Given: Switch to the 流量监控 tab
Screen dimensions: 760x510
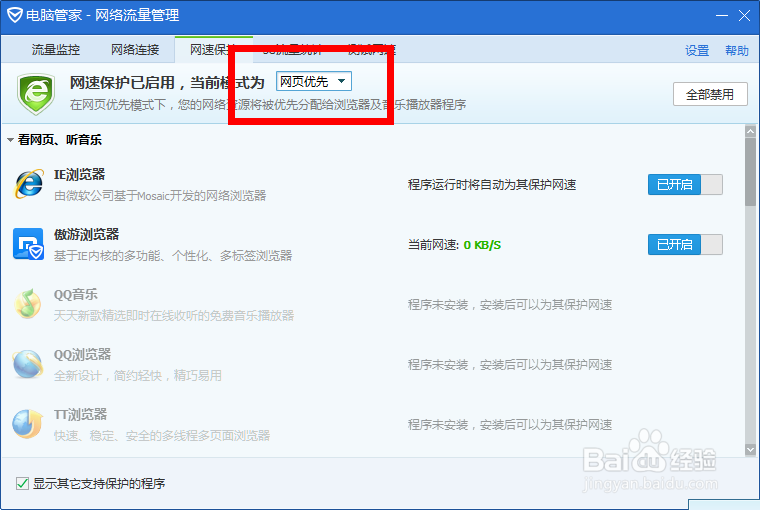Looking at the screenshot, I should 56,49.
